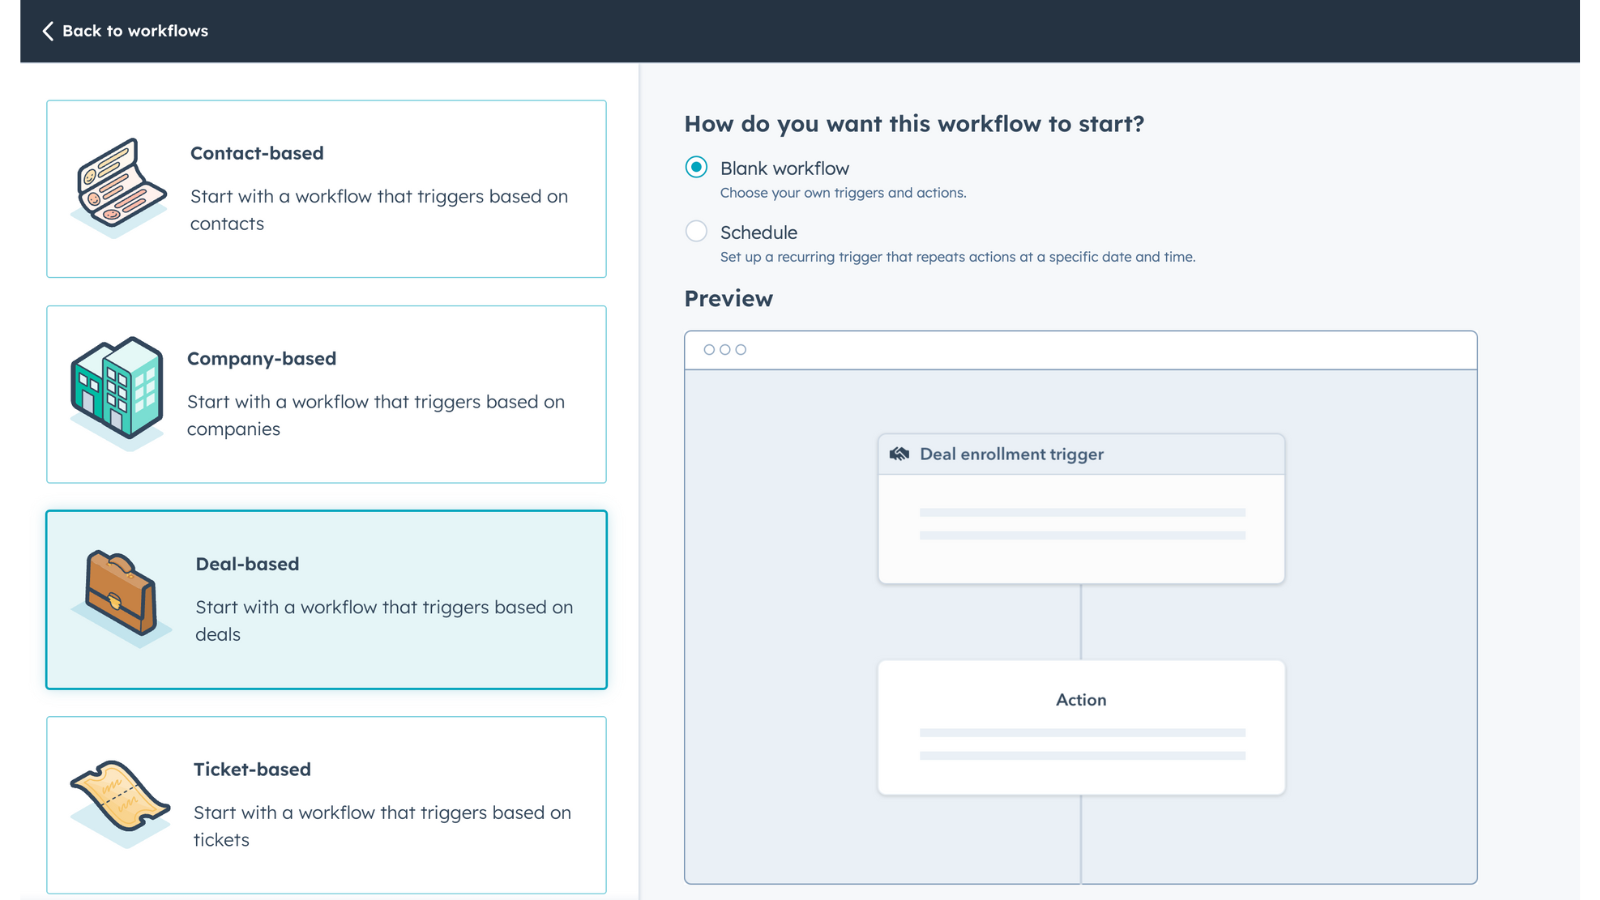Click the three dots in preview window bar
Screen dimensions: 1600x900
(x=725, y=350)
